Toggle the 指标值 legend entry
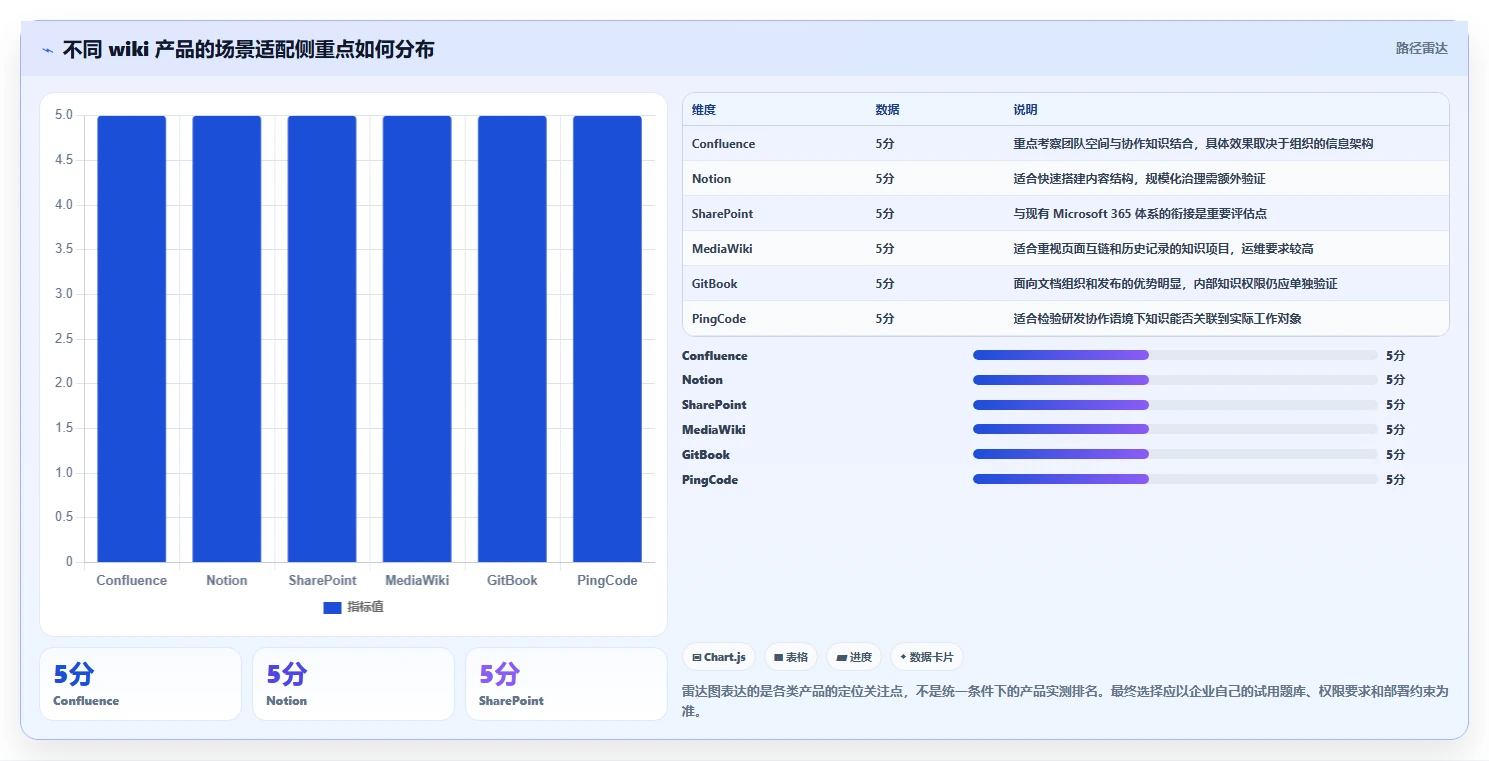 pyautogui.click(x=354, y=607)
